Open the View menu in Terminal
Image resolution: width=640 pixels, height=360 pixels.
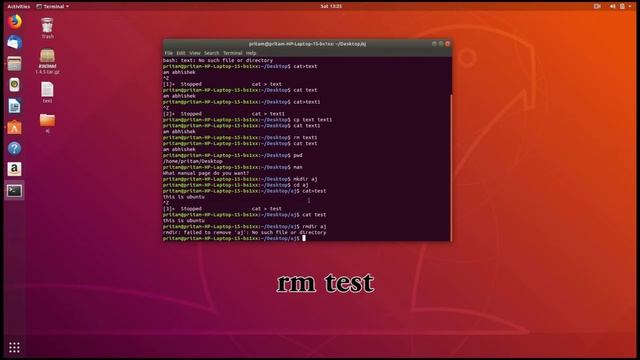pos(195,53)
